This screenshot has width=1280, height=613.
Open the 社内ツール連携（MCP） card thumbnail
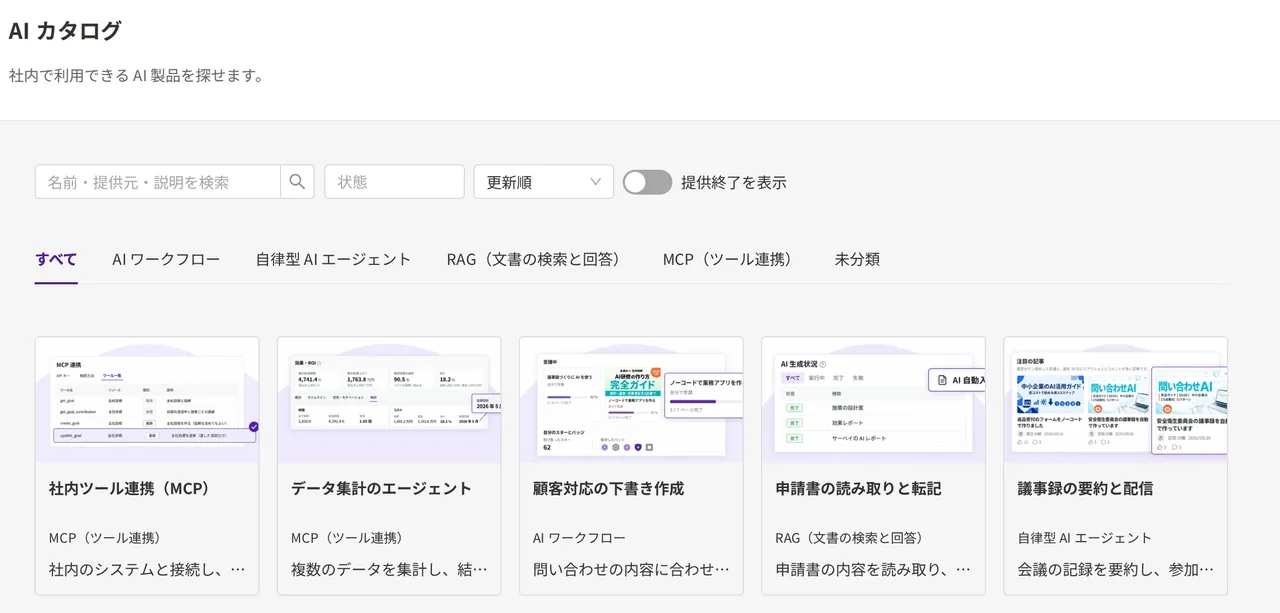pos(147,400)
